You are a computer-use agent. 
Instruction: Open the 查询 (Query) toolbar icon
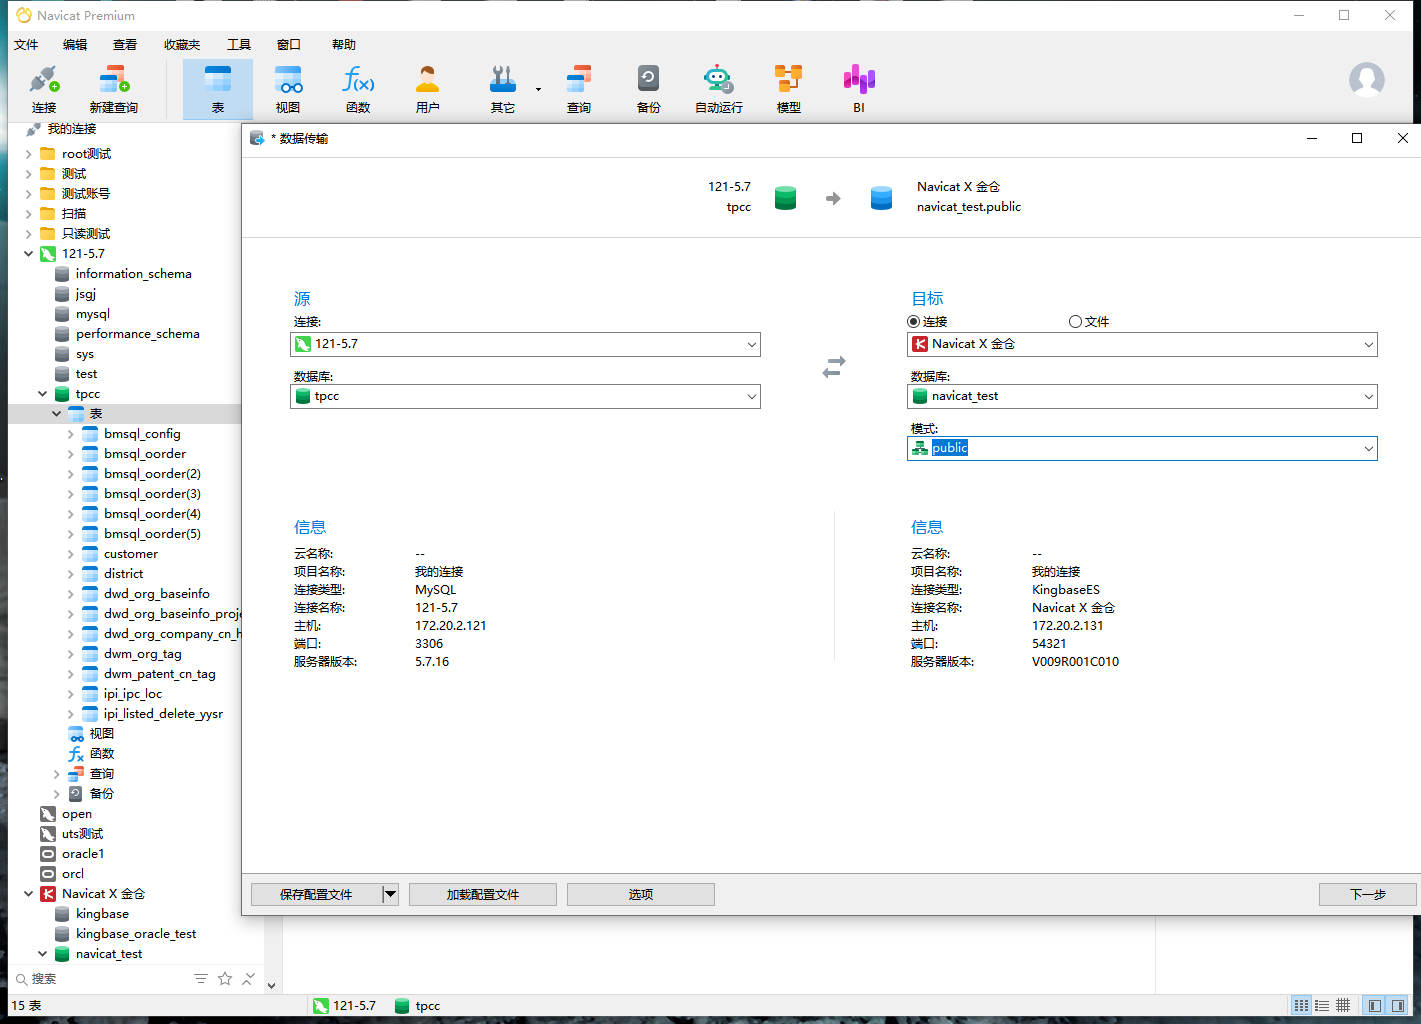pyautogui.click(x=579, y=89)
